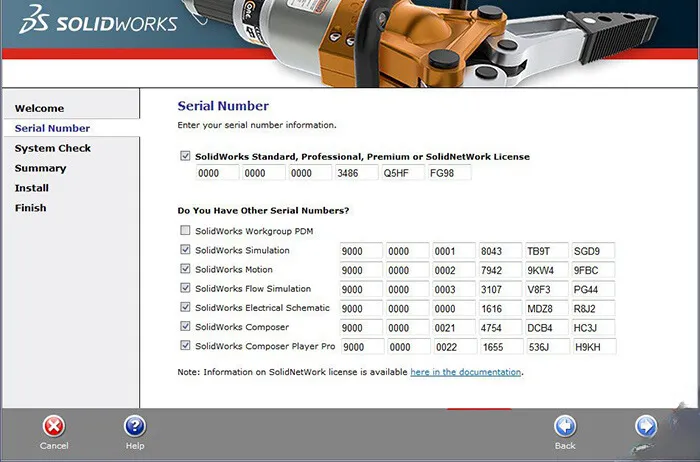Open Help with the question mark icon
The height and width of the screenshot is (462, 700).
pyautogui.click(x=135, y=426)
